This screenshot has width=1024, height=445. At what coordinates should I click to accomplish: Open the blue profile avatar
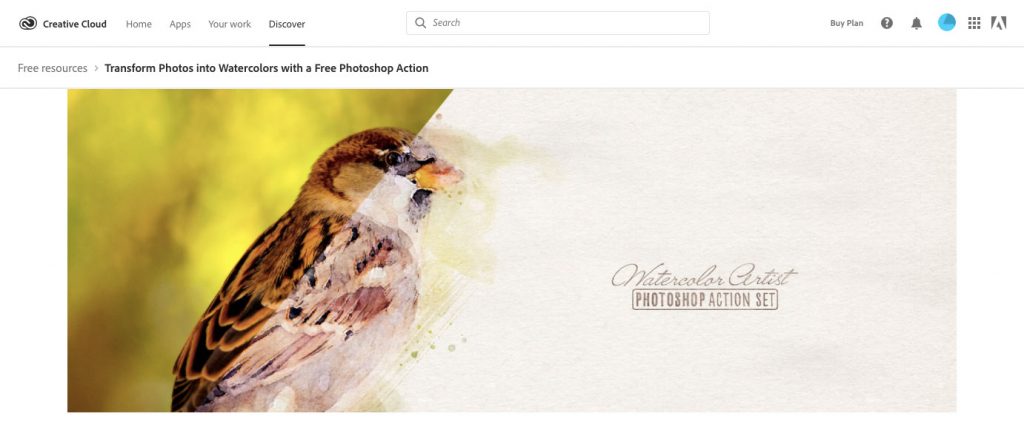tap(946, 23)
